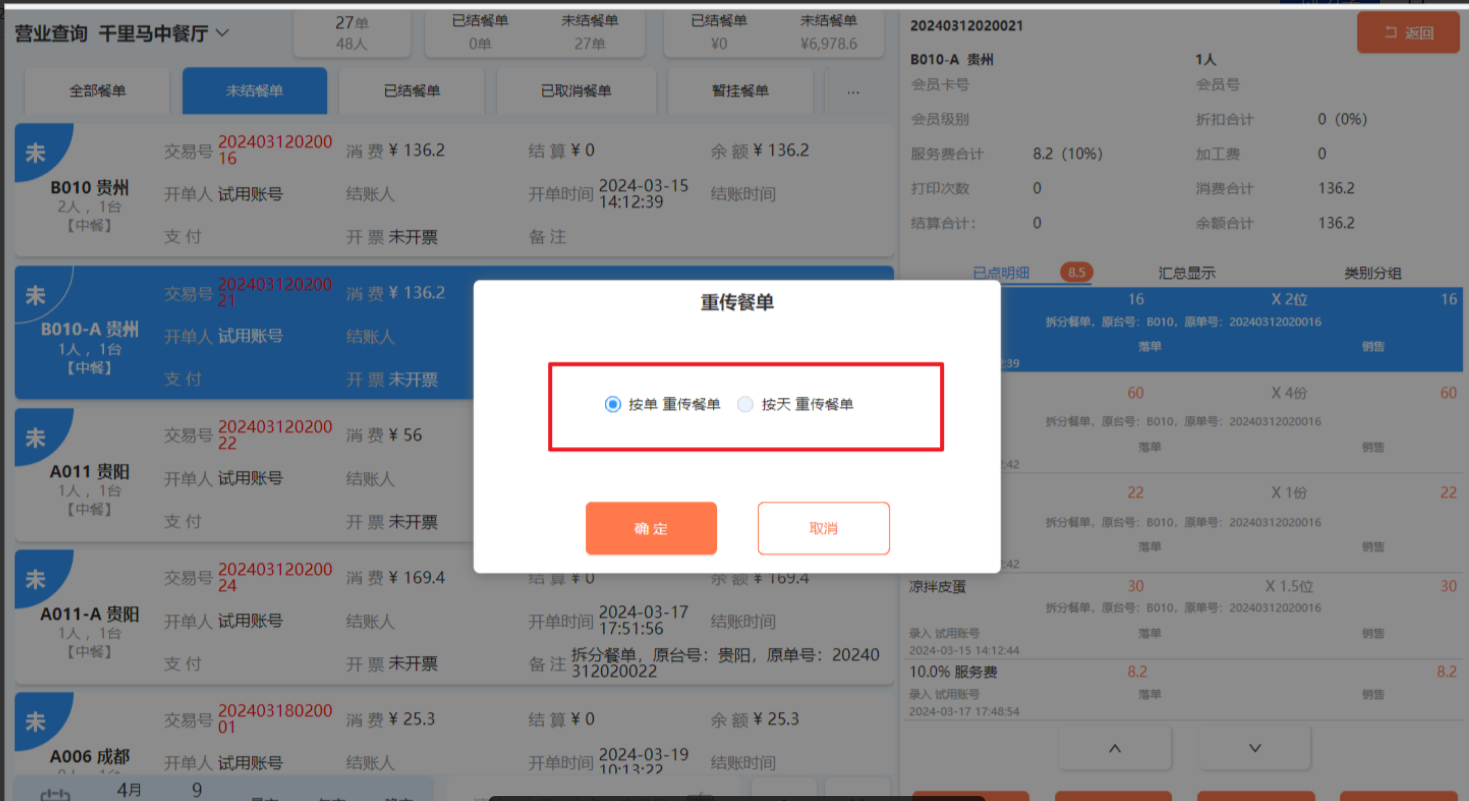The image size is (1469, 801).
Task: Click the scroll down arrow button
Action: coord(1255,748)
